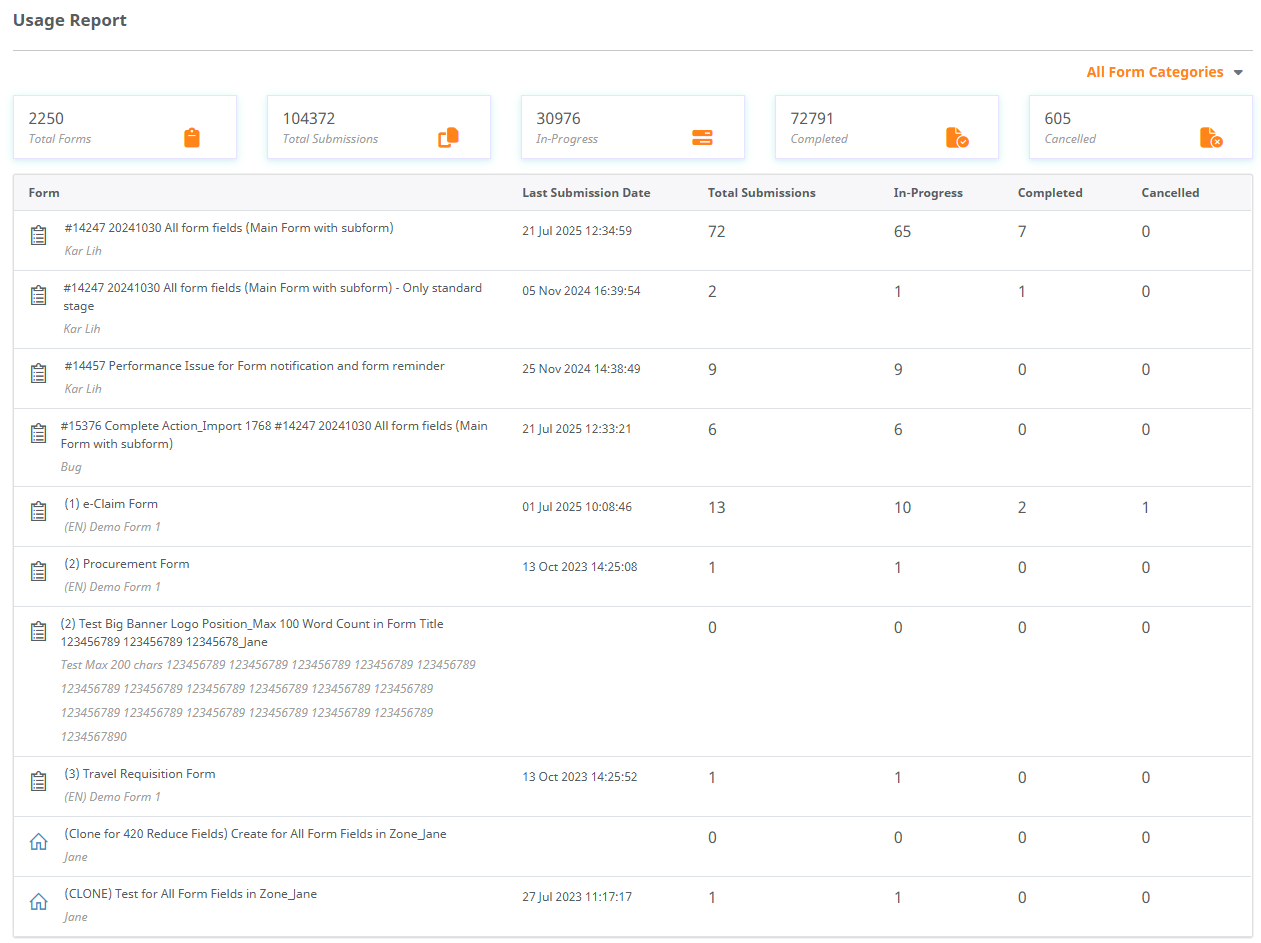This screenshot has width=1261, height=943.
Task: Select the 104372 Total Submissions card
Action: pos(379,127)
